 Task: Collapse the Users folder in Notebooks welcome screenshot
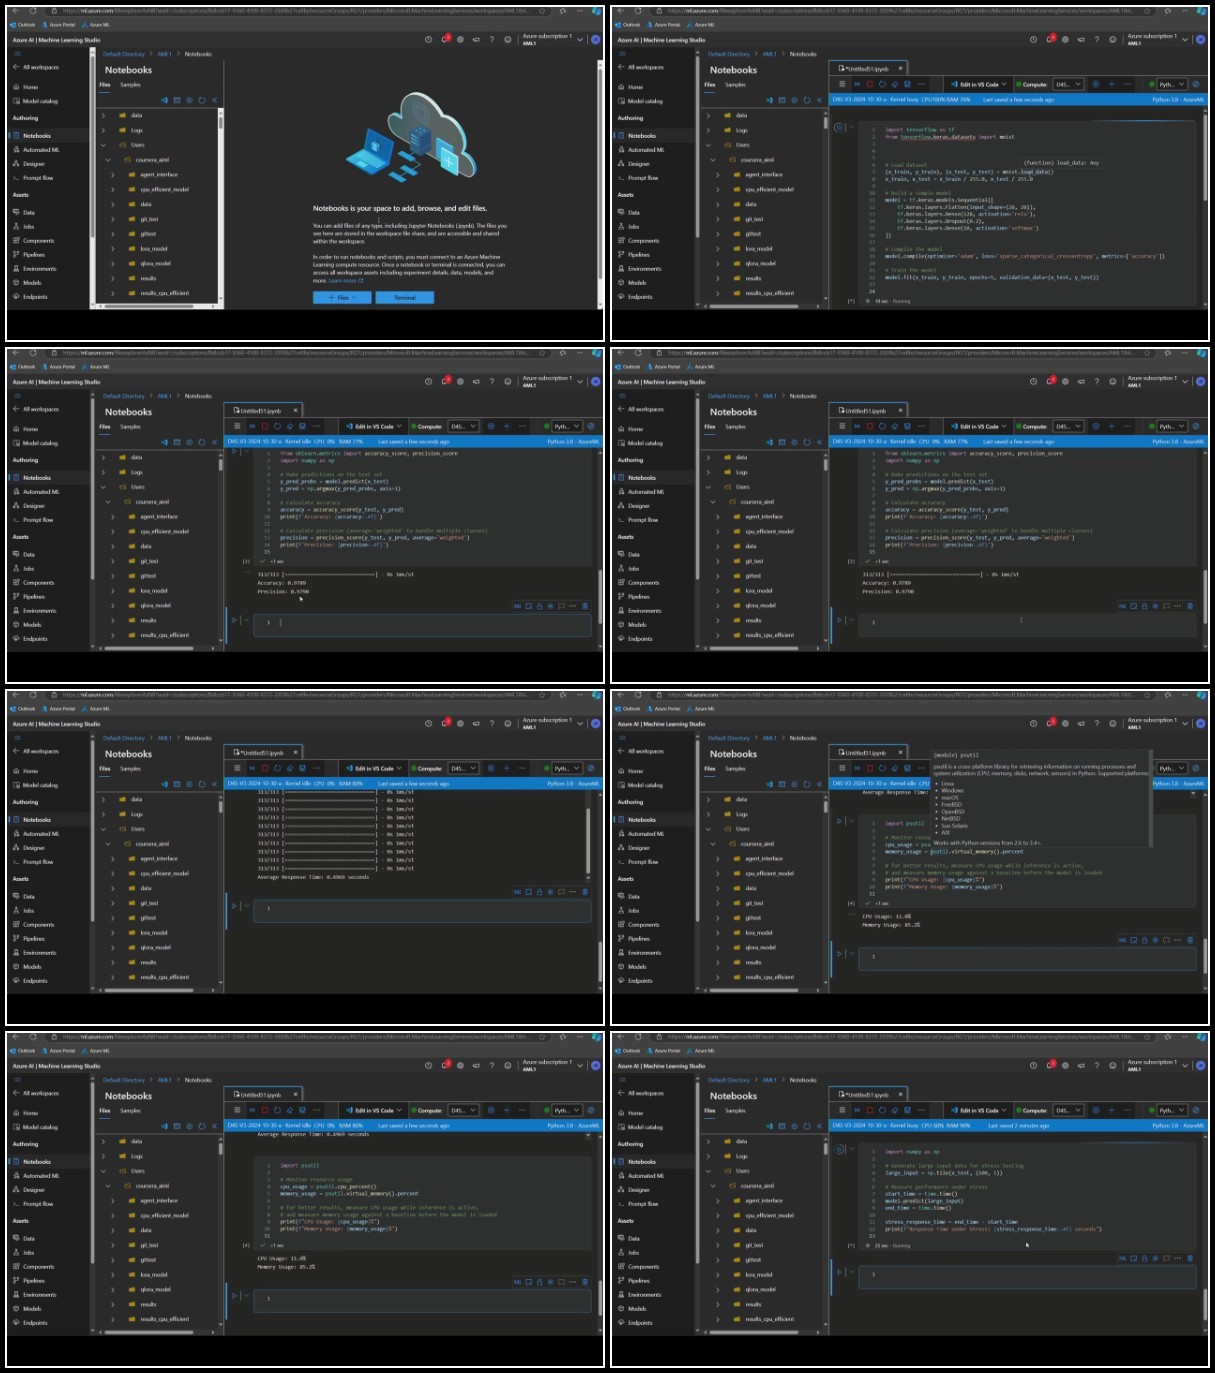click(104, 145)
